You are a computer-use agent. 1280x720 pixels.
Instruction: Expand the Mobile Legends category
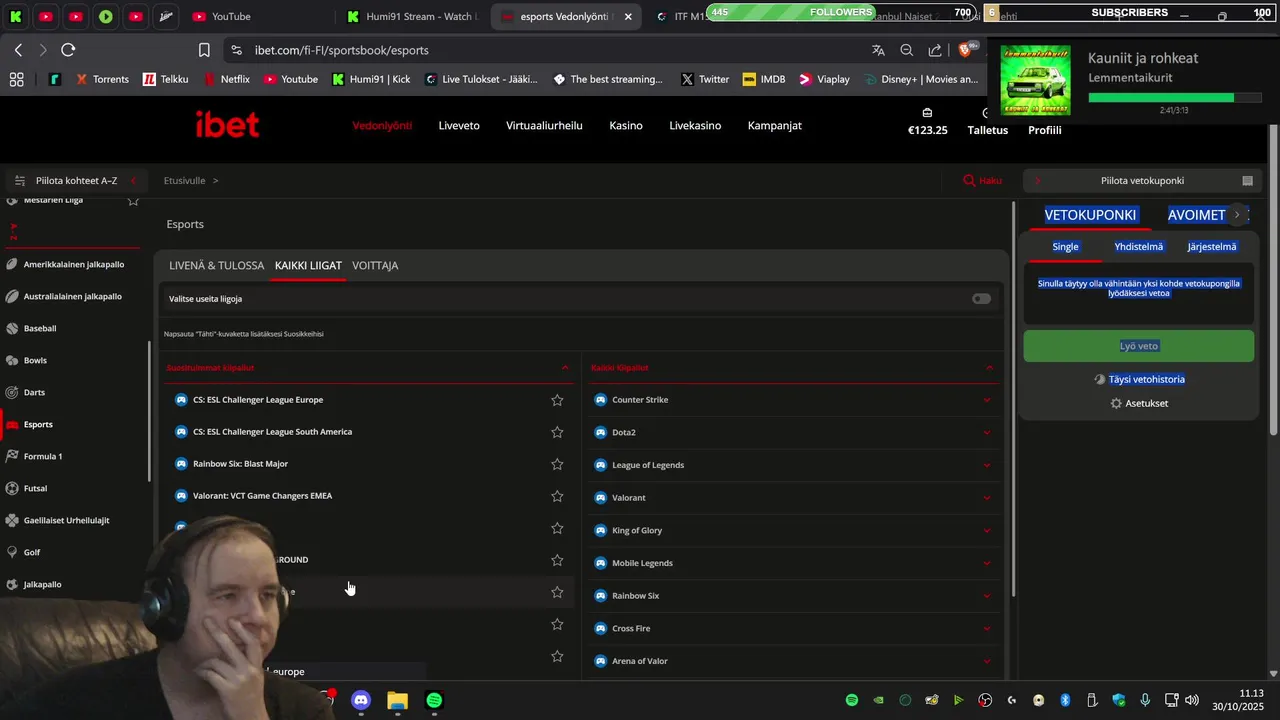987,563
